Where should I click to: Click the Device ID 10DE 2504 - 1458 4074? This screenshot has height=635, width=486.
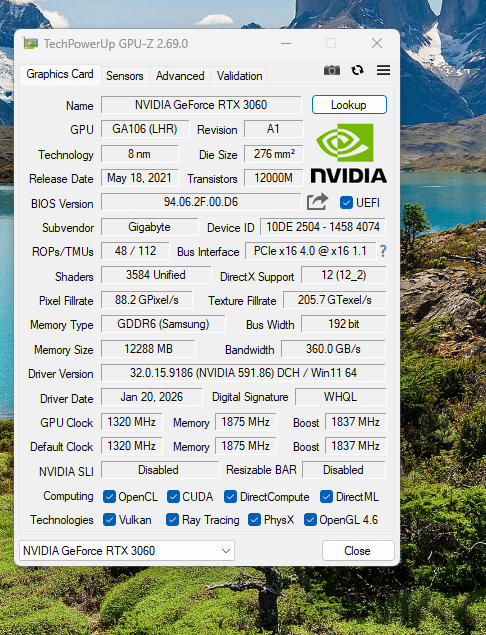323,227
